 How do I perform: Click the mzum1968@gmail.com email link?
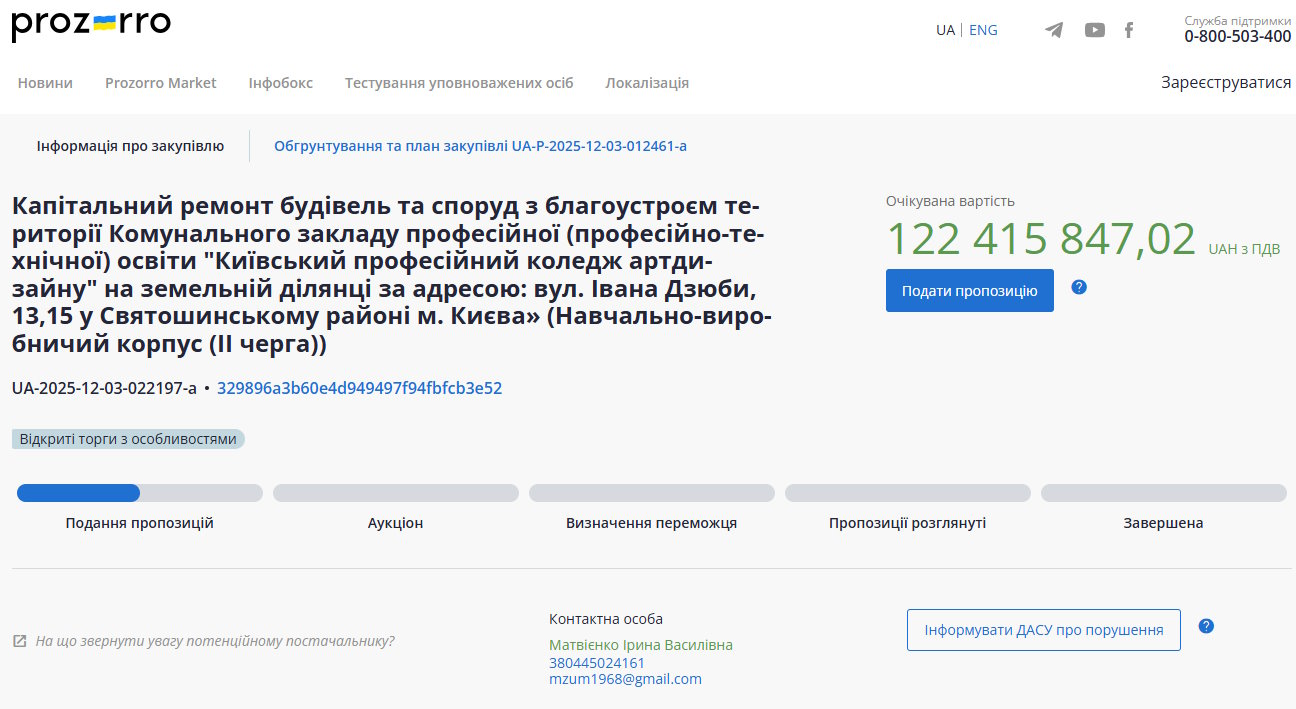coord(625,679)
